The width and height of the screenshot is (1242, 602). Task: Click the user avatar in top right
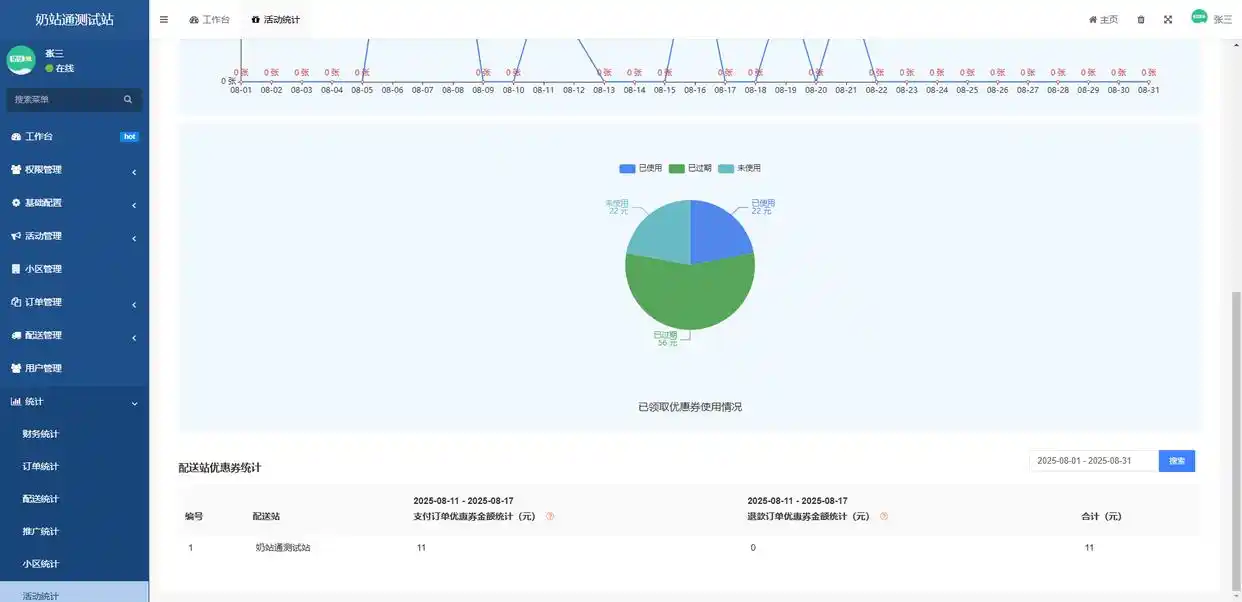click(x=1199, y=17)
